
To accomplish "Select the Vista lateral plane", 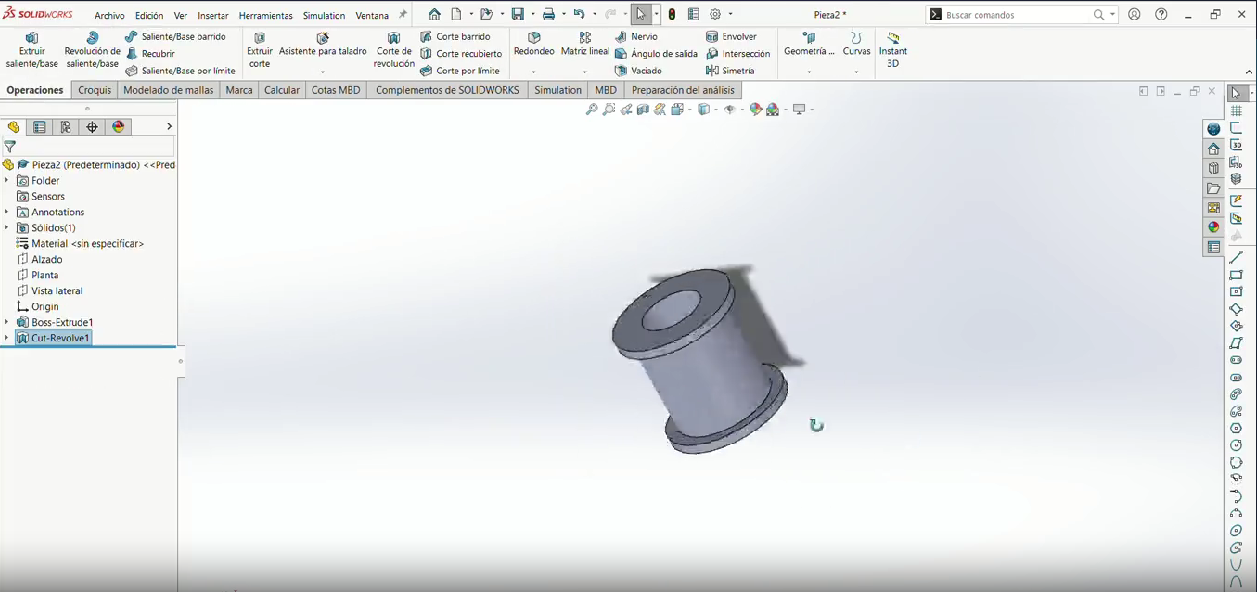I will point(49,291).
